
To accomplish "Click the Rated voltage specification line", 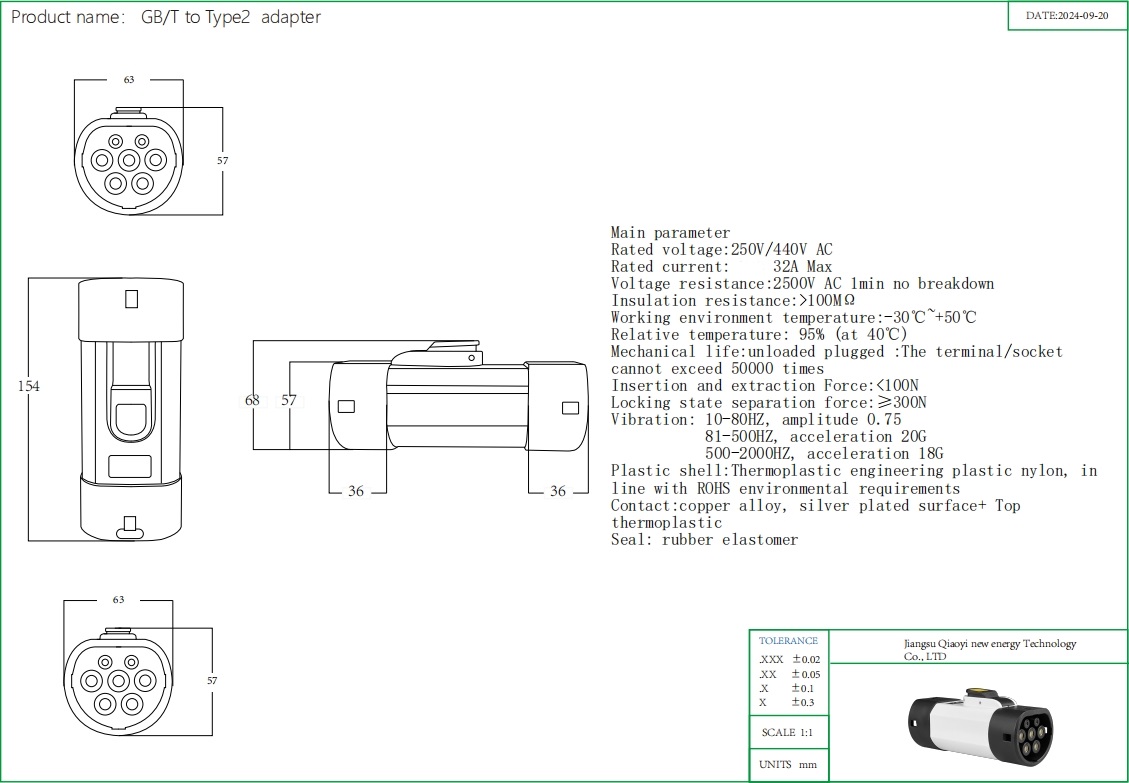I will pyautogui.click(x=721, y=250).
